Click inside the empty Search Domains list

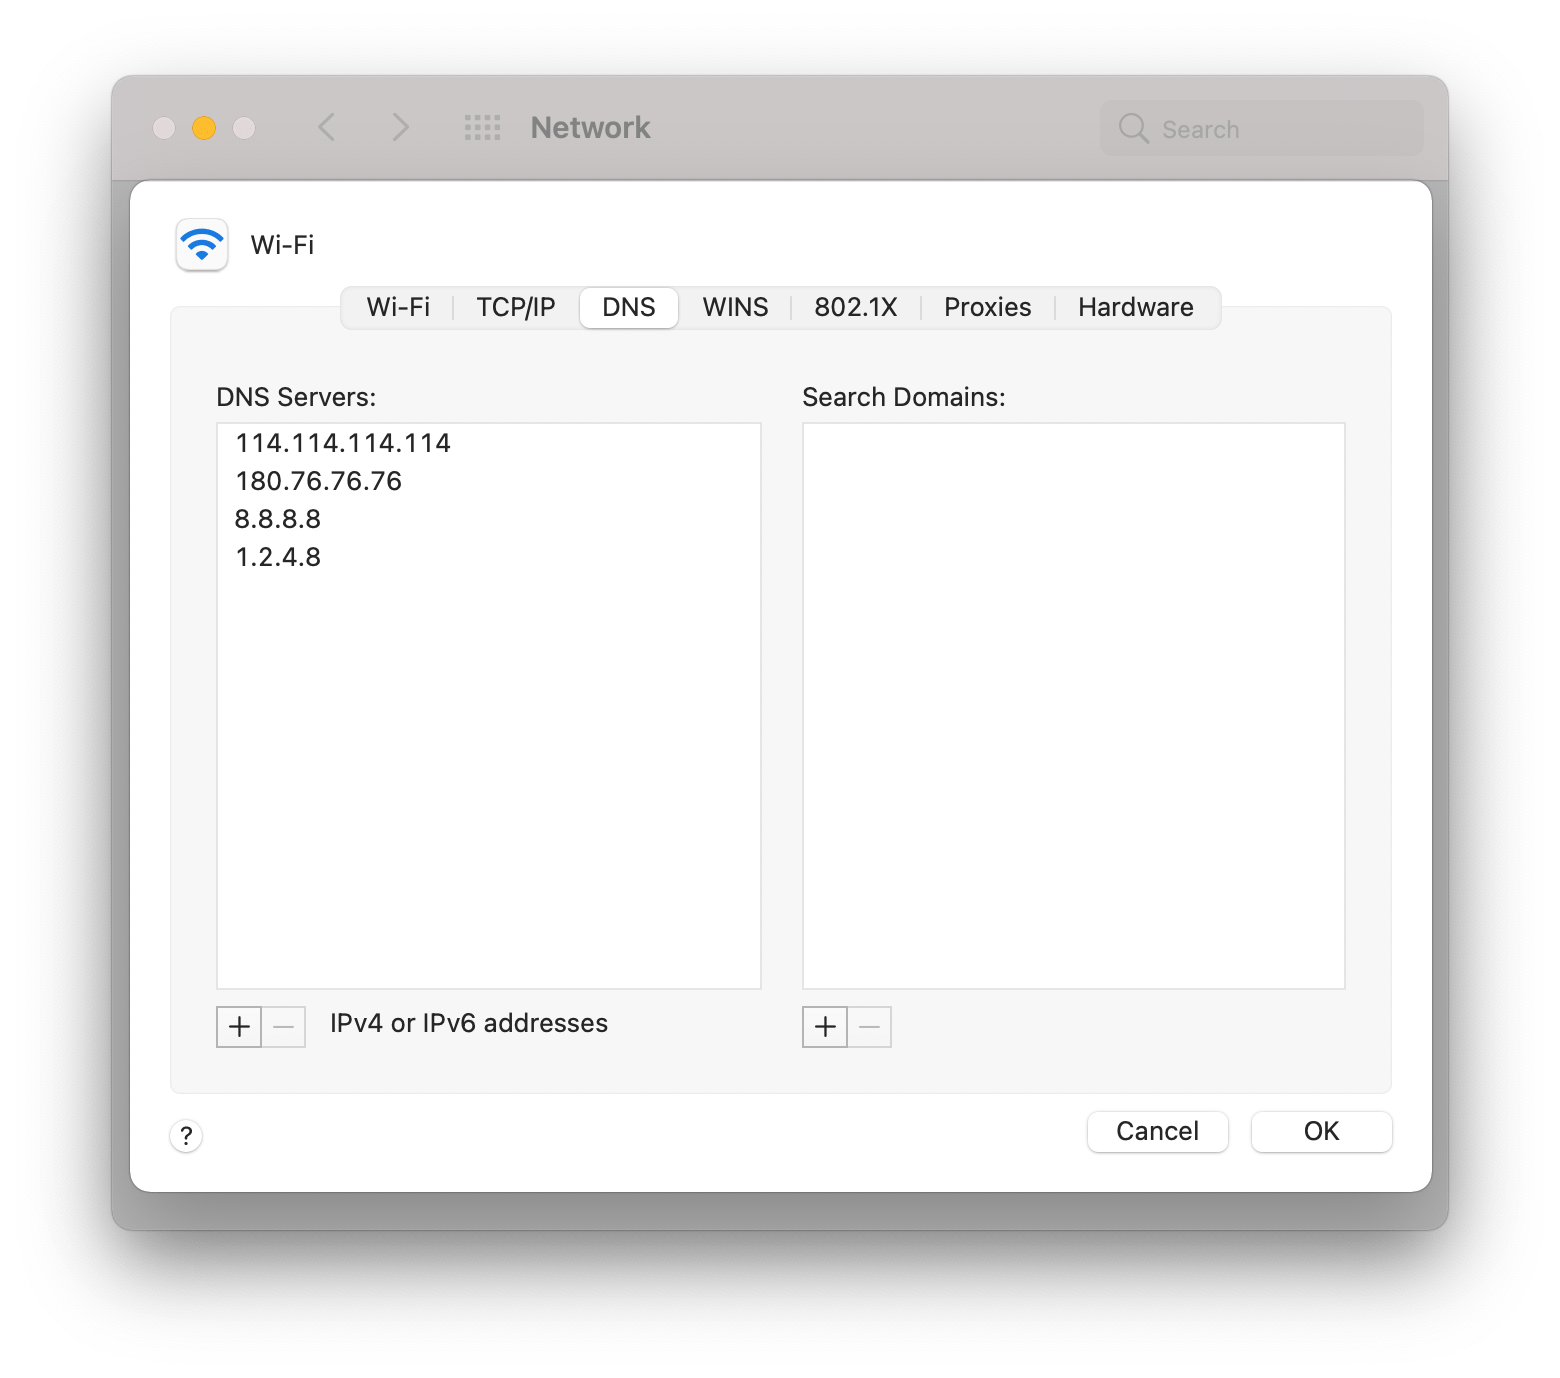click(x=1074, y=706)
